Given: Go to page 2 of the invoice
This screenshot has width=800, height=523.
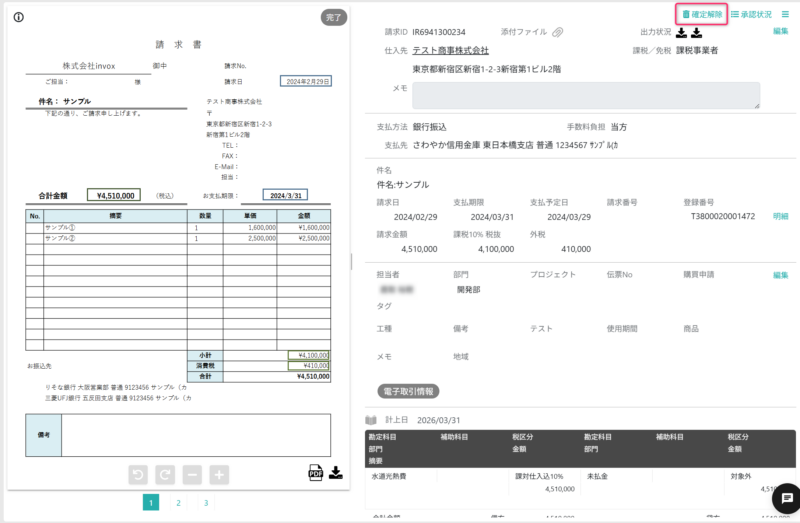Looking at the screenshot, I should click(178, 503).
